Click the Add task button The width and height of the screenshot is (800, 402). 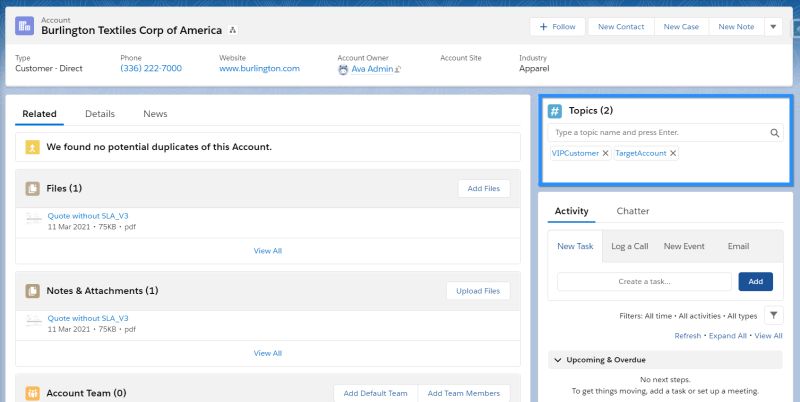(756, 282)
